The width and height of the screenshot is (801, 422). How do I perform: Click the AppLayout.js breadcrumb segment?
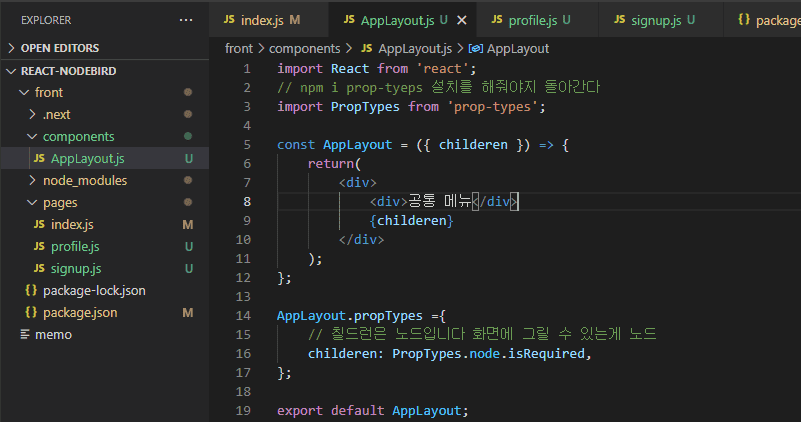(415, 49)
